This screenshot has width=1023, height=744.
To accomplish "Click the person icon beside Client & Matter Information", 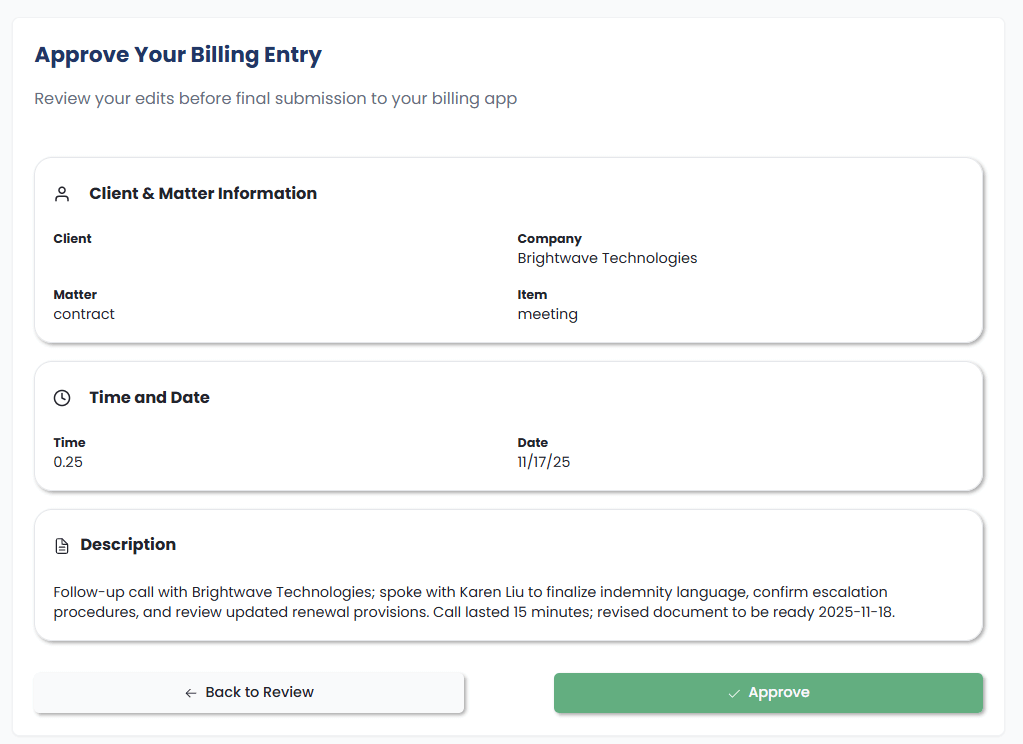I will click(x=62, y=194).
